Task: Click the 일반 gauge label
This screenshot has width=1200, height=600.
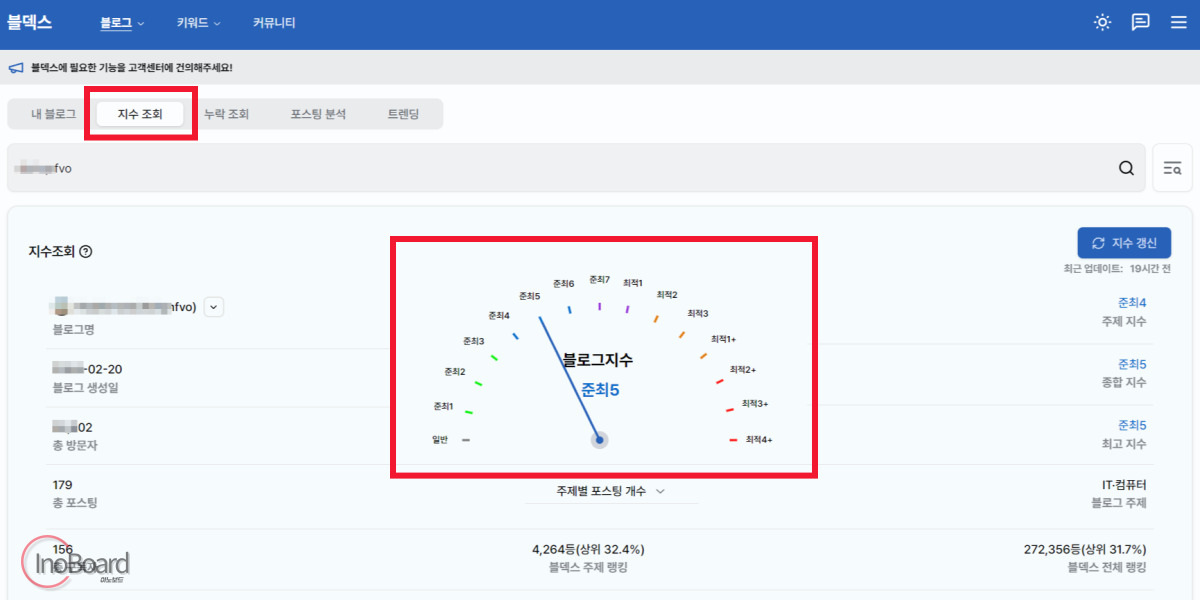Action: [x=440, y=439]
